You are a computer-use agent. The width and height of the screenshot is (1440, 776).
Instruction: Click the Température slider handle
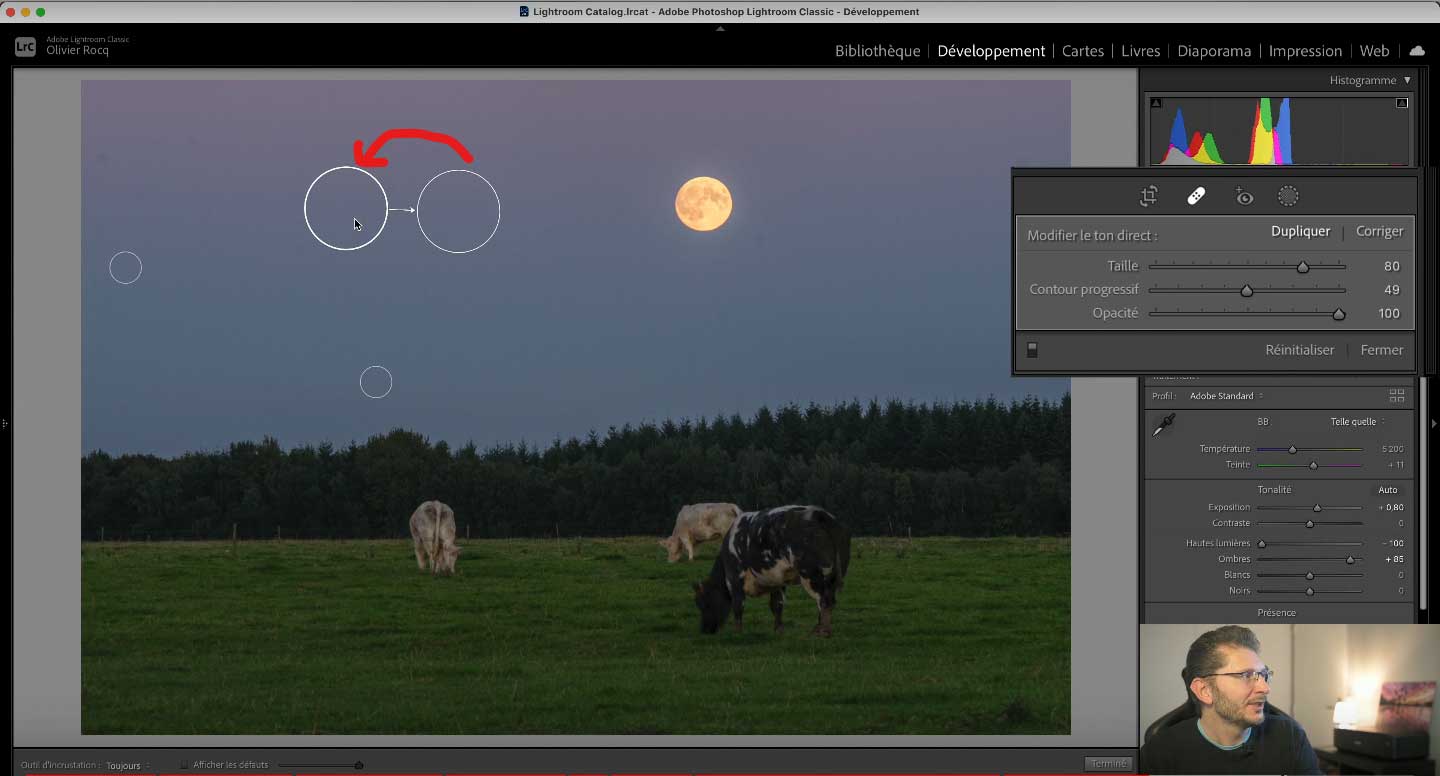point(1293,450)
